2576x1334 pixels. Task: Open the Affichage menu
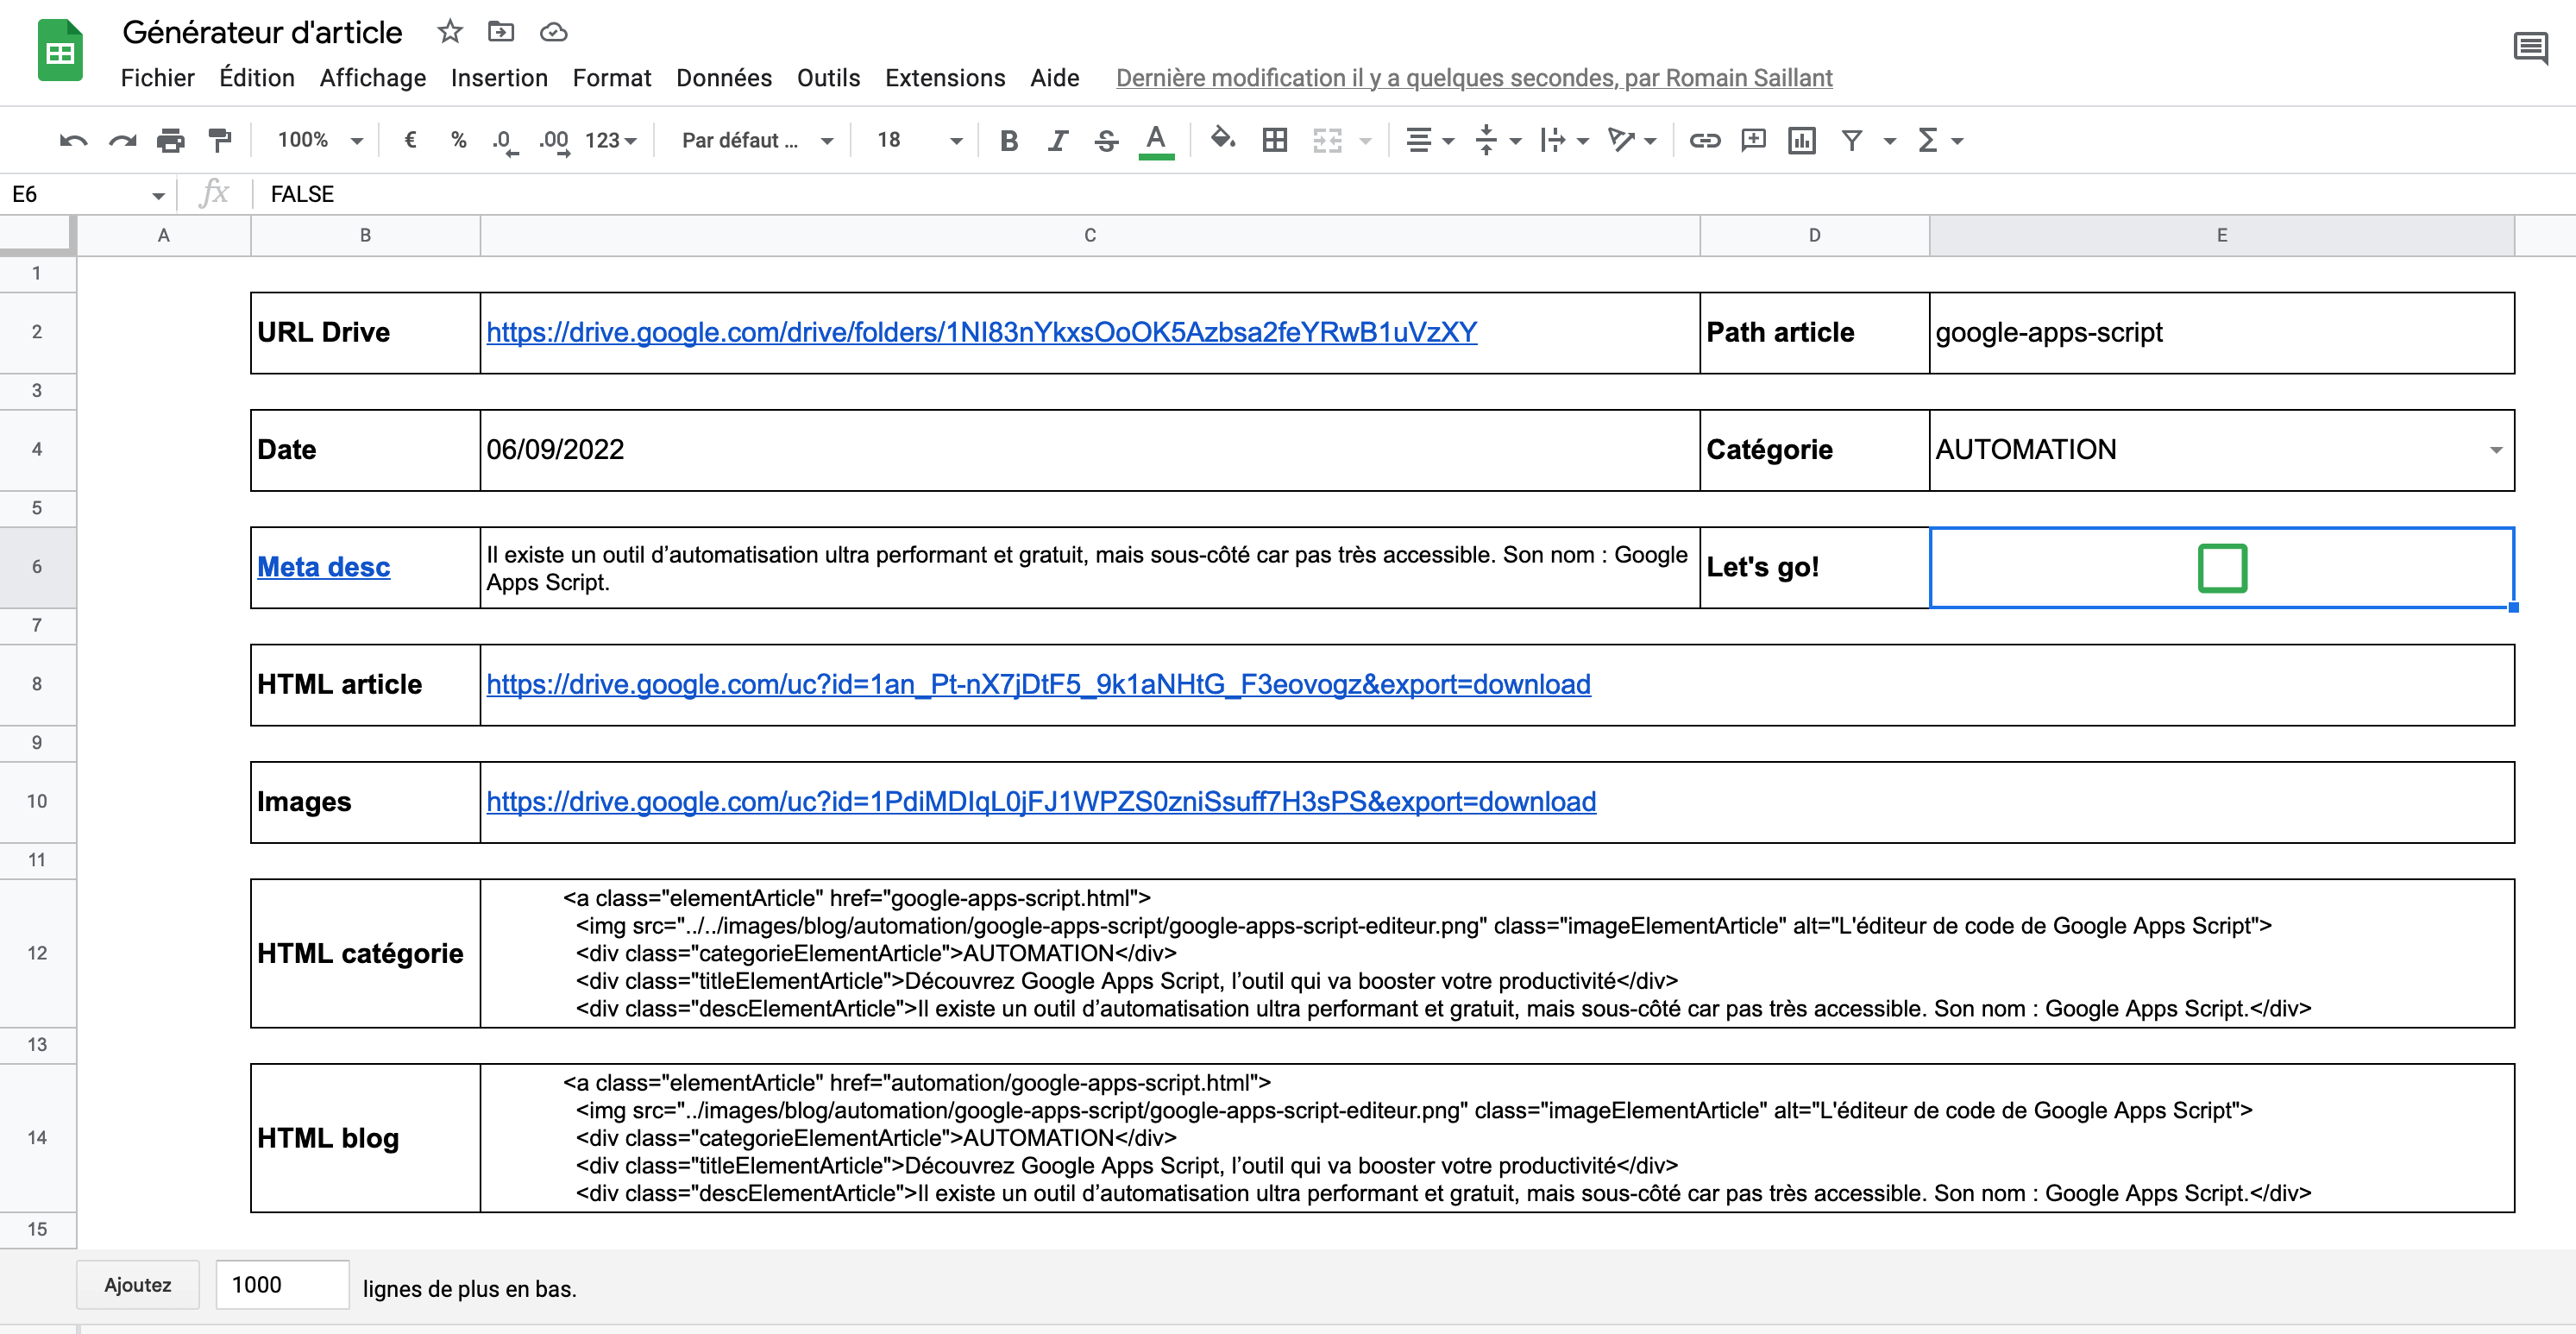point(372,78)
